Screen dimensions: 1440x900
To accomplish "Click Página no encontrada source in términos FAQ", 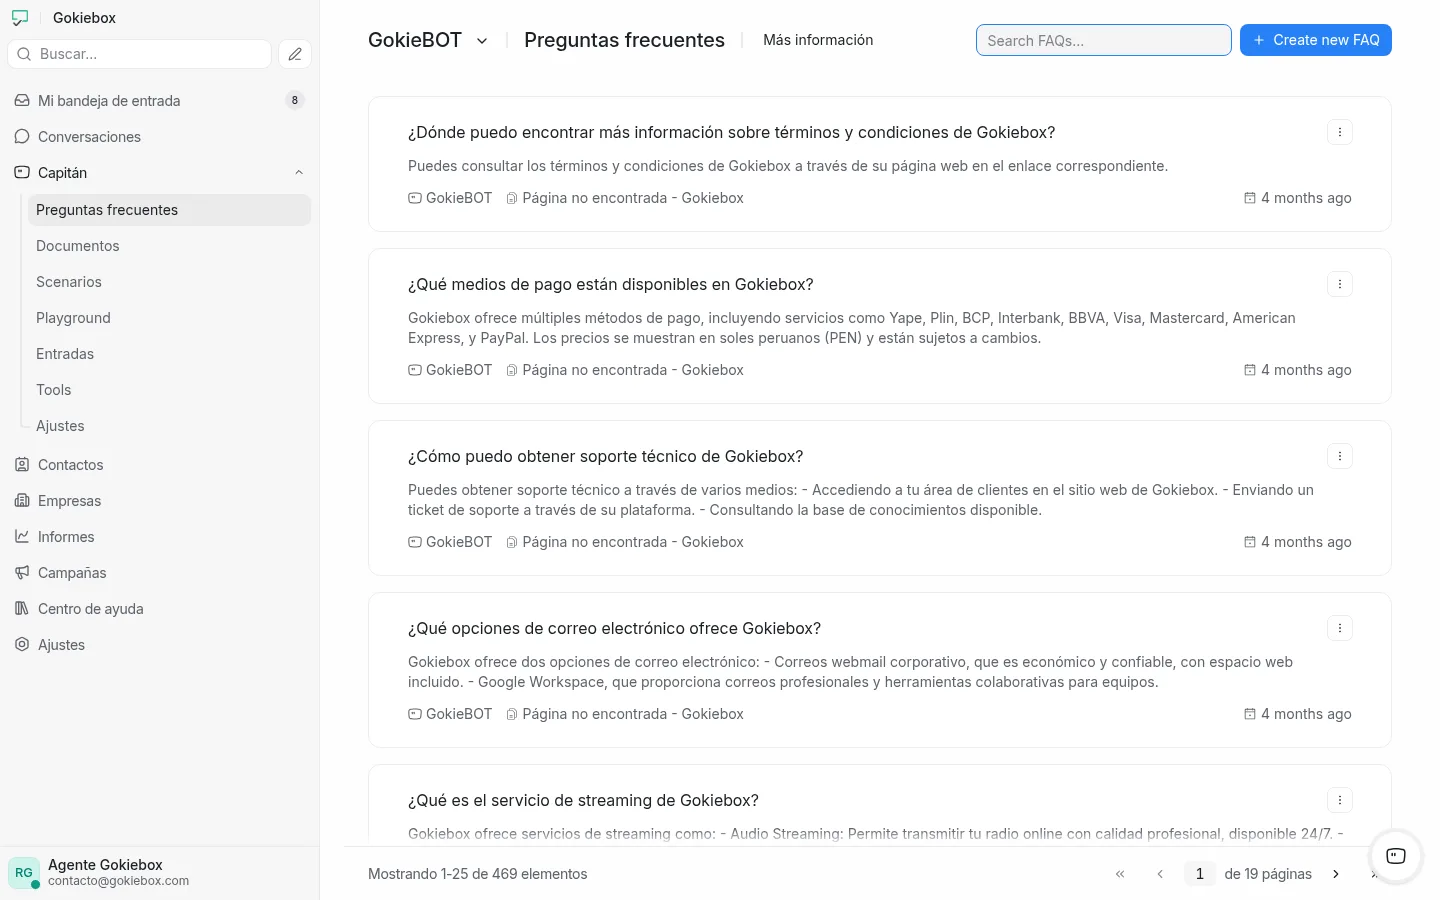I will pos(625,198).
